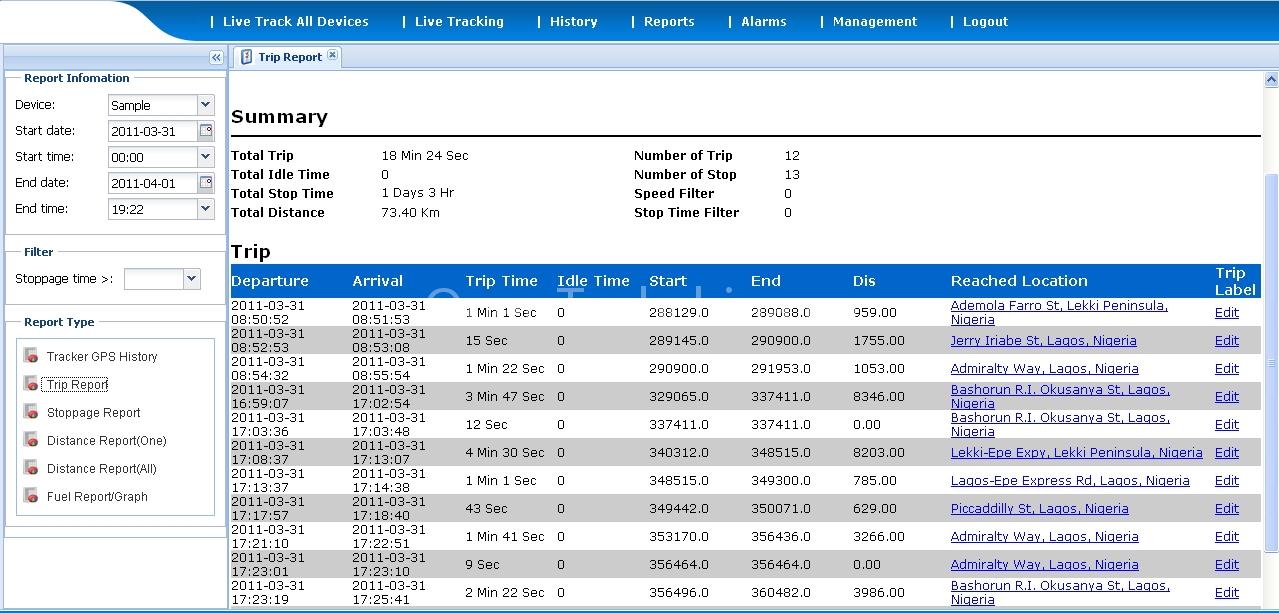Open Piccaddilly St, Lagos link
The height and width of the screenshot is (613, 1279).
point(1039,508)
